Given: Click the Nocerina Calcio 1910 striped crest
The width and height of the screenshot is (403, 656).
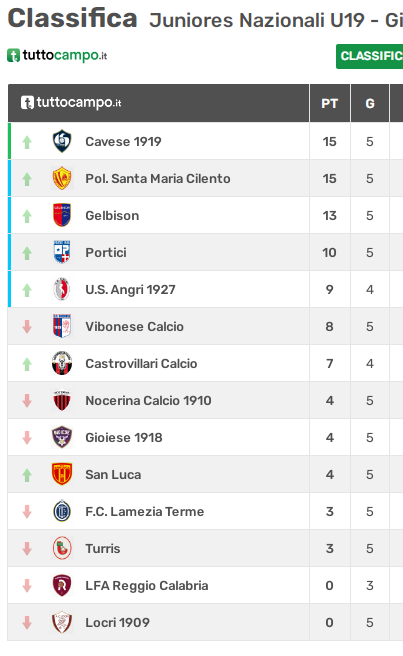Looking at the screenshot, I should click(62, 400).
